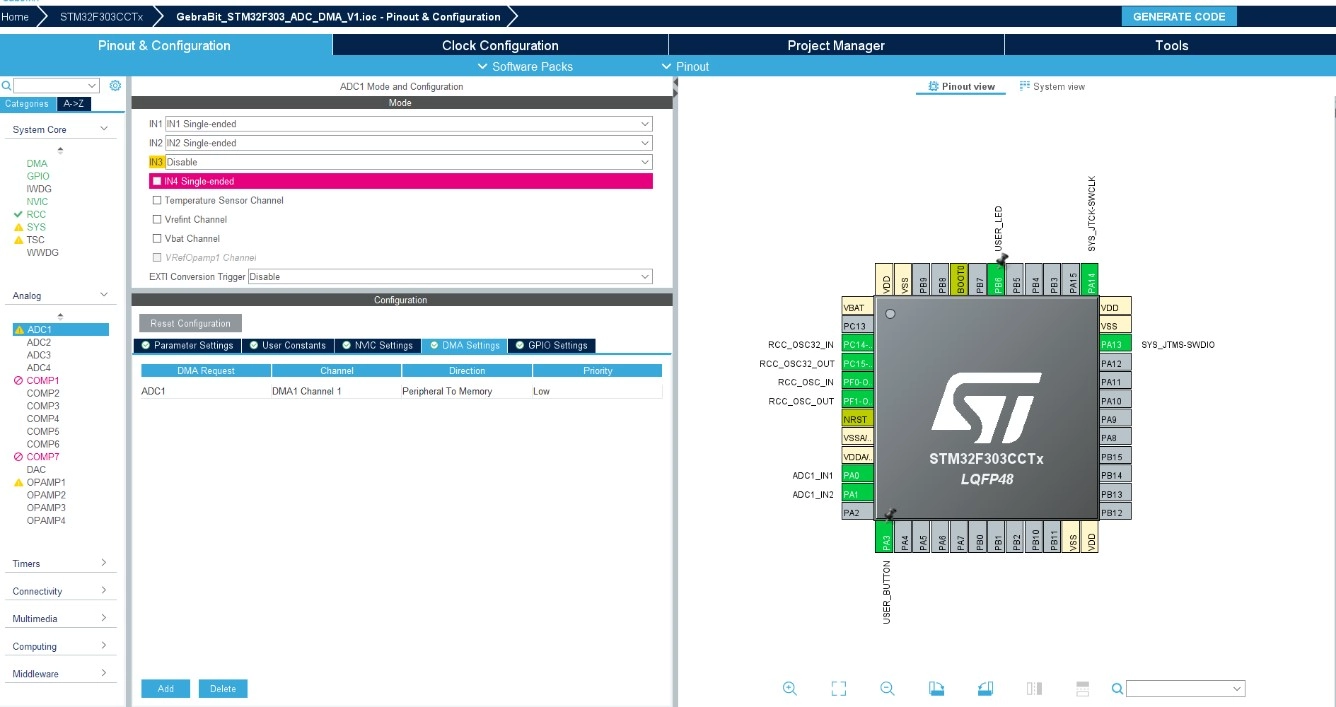Select ADC2 in the Analog list

[39, 342]
